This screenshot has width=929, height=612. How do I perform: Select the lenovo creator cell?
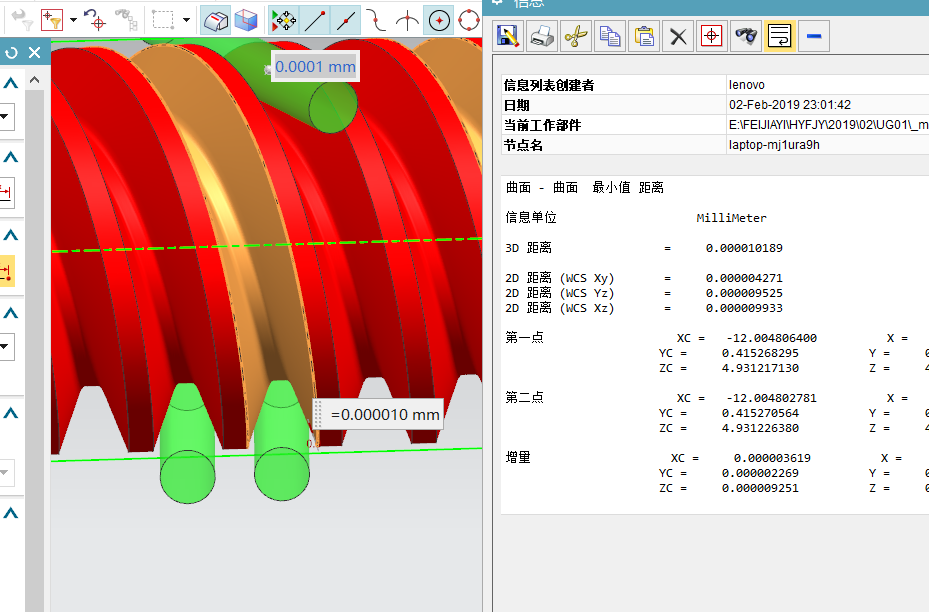click(x=828, y=85)
